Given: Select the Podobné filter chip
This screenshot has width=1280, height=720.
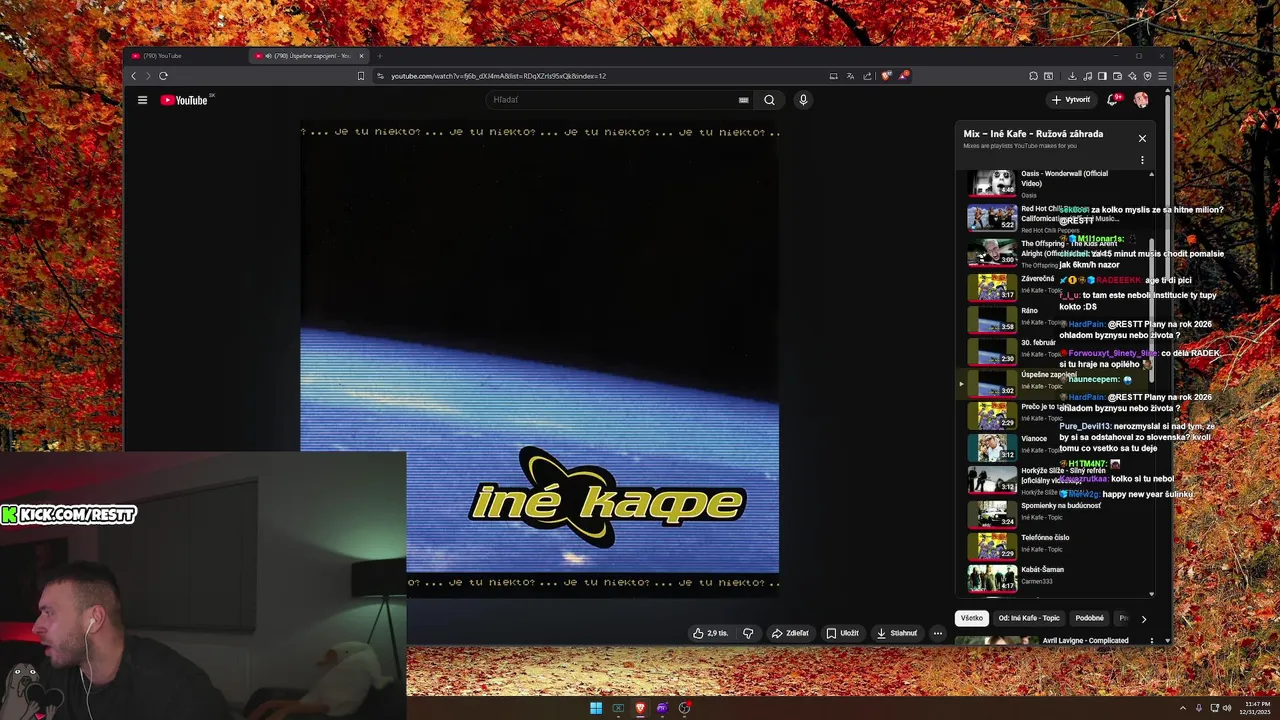Looking at the screenshot, I should (1089, 618).
